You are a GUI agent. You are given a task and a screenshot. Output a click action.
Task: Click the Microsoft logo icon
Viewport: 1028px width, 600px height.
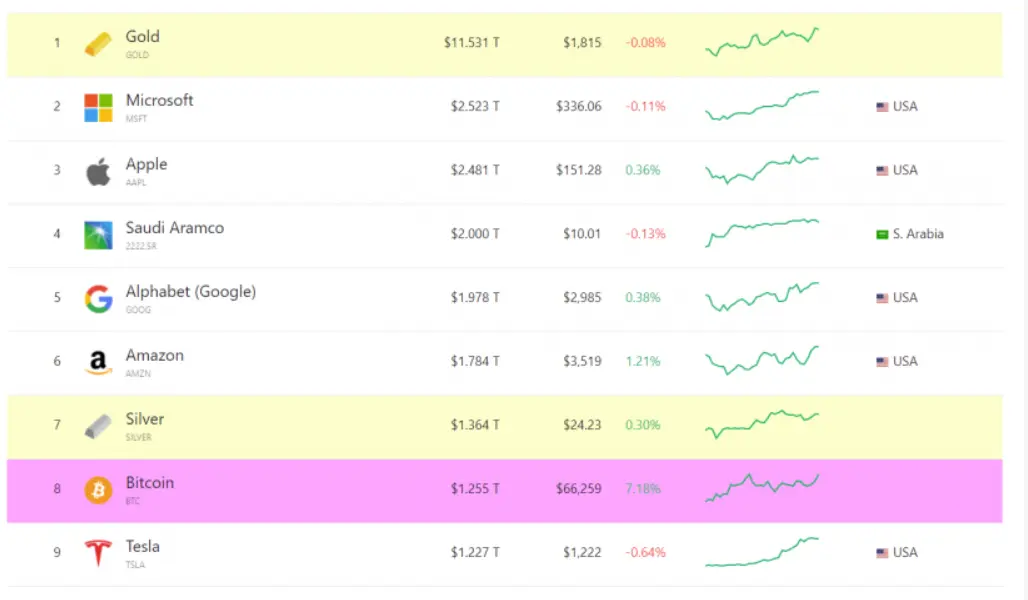(x=98, y=107)
